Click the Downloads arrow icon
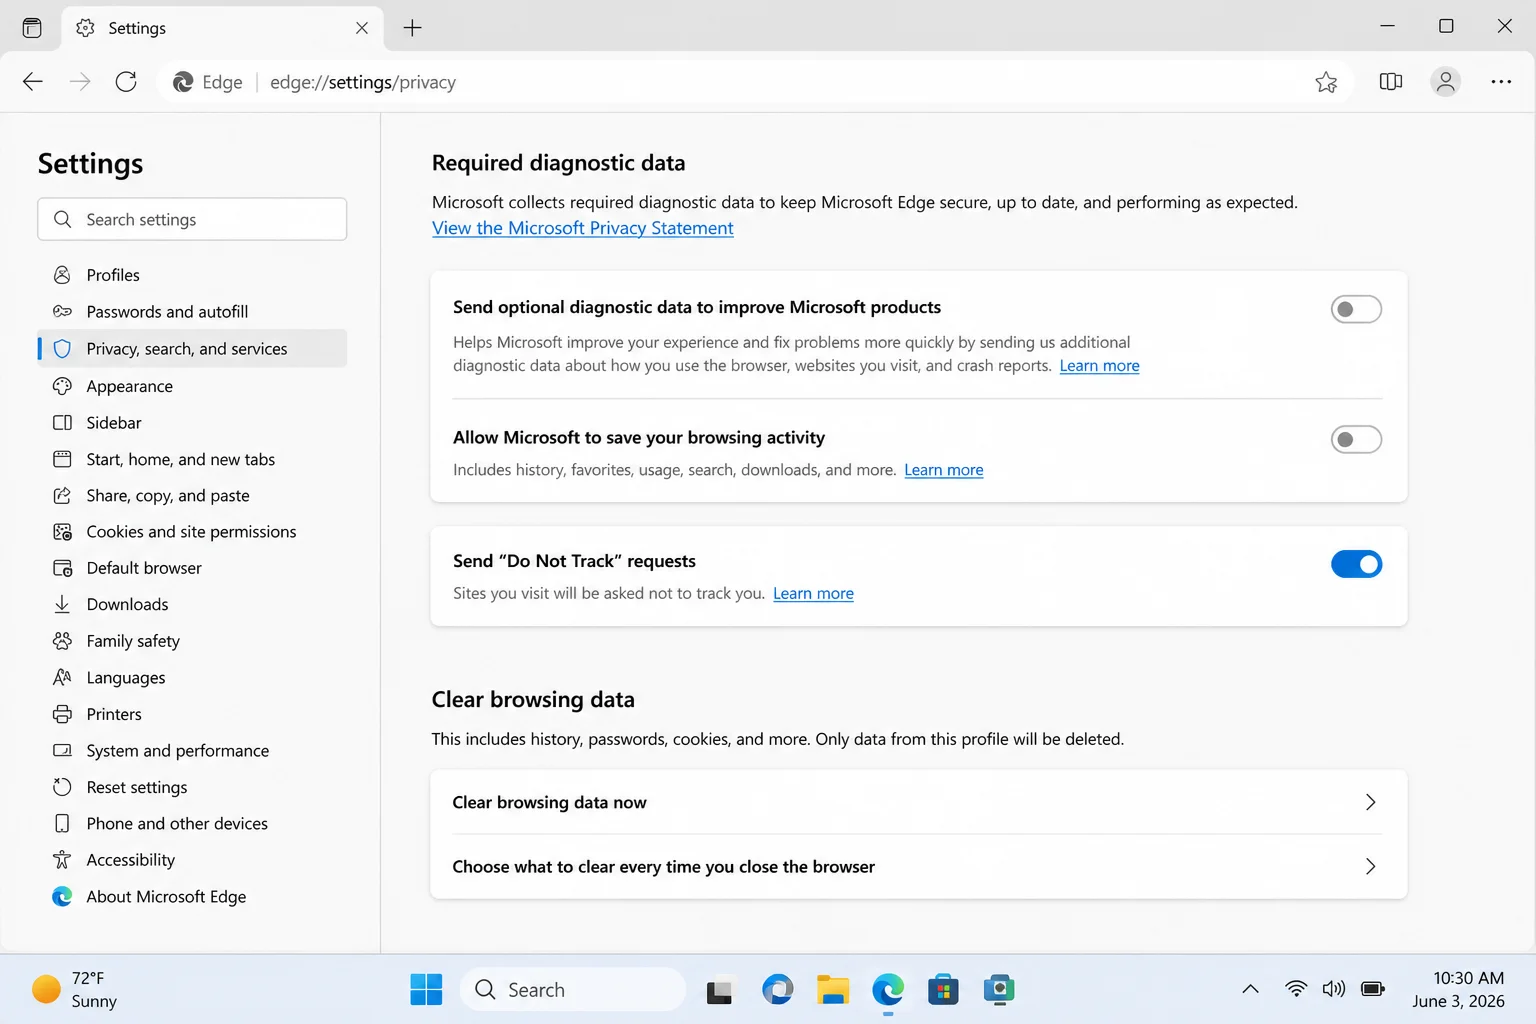This screenshot has height=1024, width=1536. coord(62,604)
